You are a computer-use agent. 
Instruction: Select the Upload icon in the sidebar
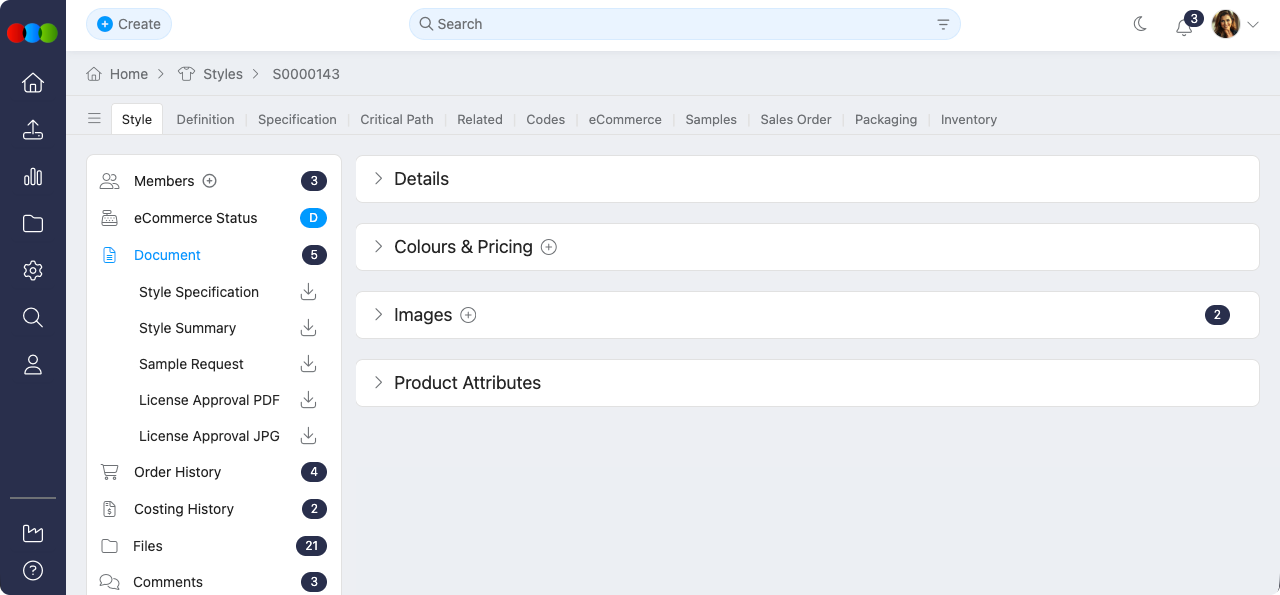(33, 130)
